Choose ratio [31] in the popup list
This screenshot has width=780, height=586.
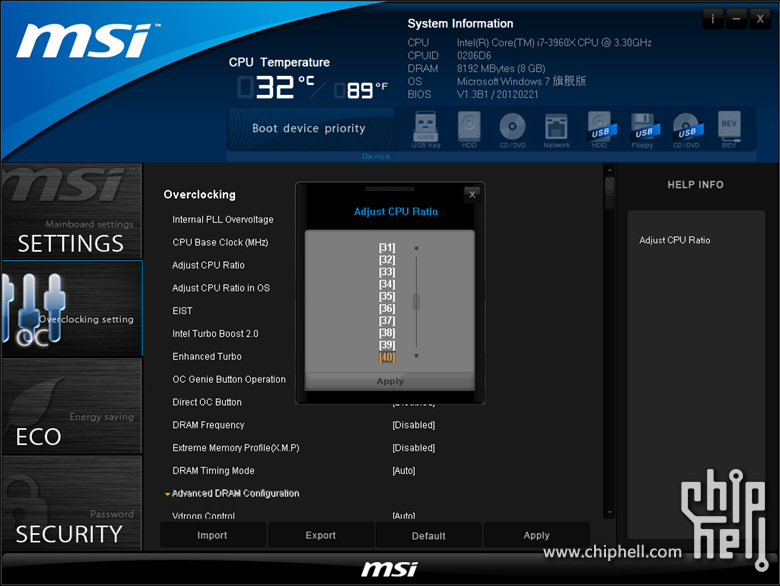coord(387,247)
